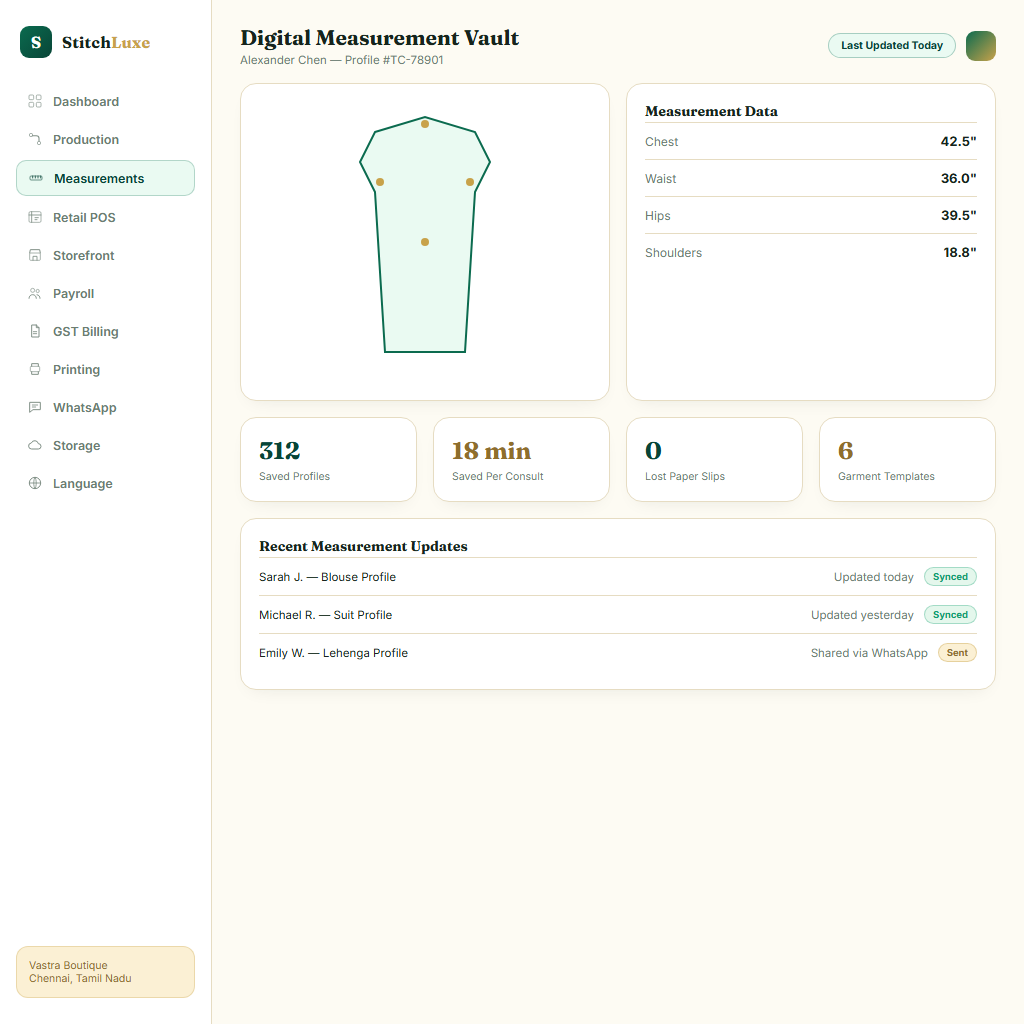Select Measurements in the sidebar
Viewport: 1024px width, 1024px height.
pos(106,178)
